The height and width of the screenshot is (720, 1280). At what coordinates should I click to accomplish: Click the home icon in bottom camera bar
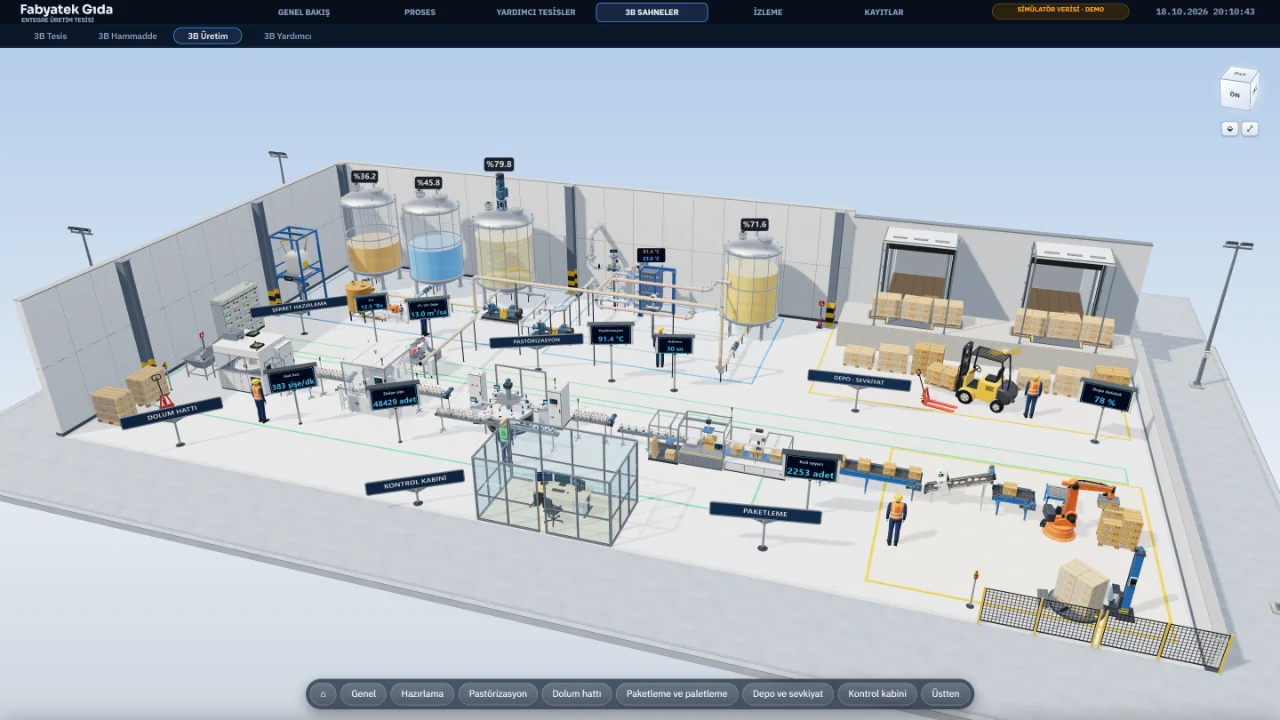pos(322,693)
